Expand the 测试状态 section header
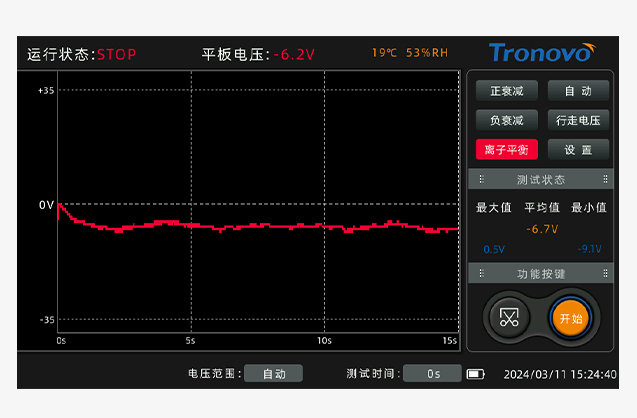The image size is (637, 418). point(541,179)
